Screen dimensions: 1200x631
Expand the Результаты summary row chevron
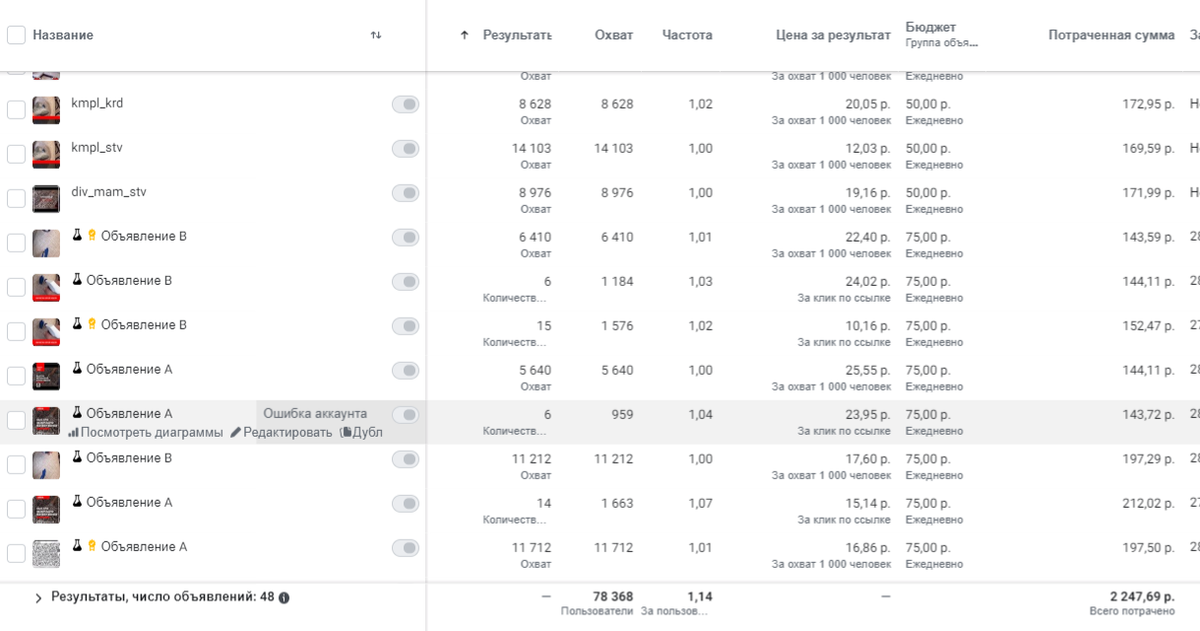pyautogui.click(x=39, y=598)
